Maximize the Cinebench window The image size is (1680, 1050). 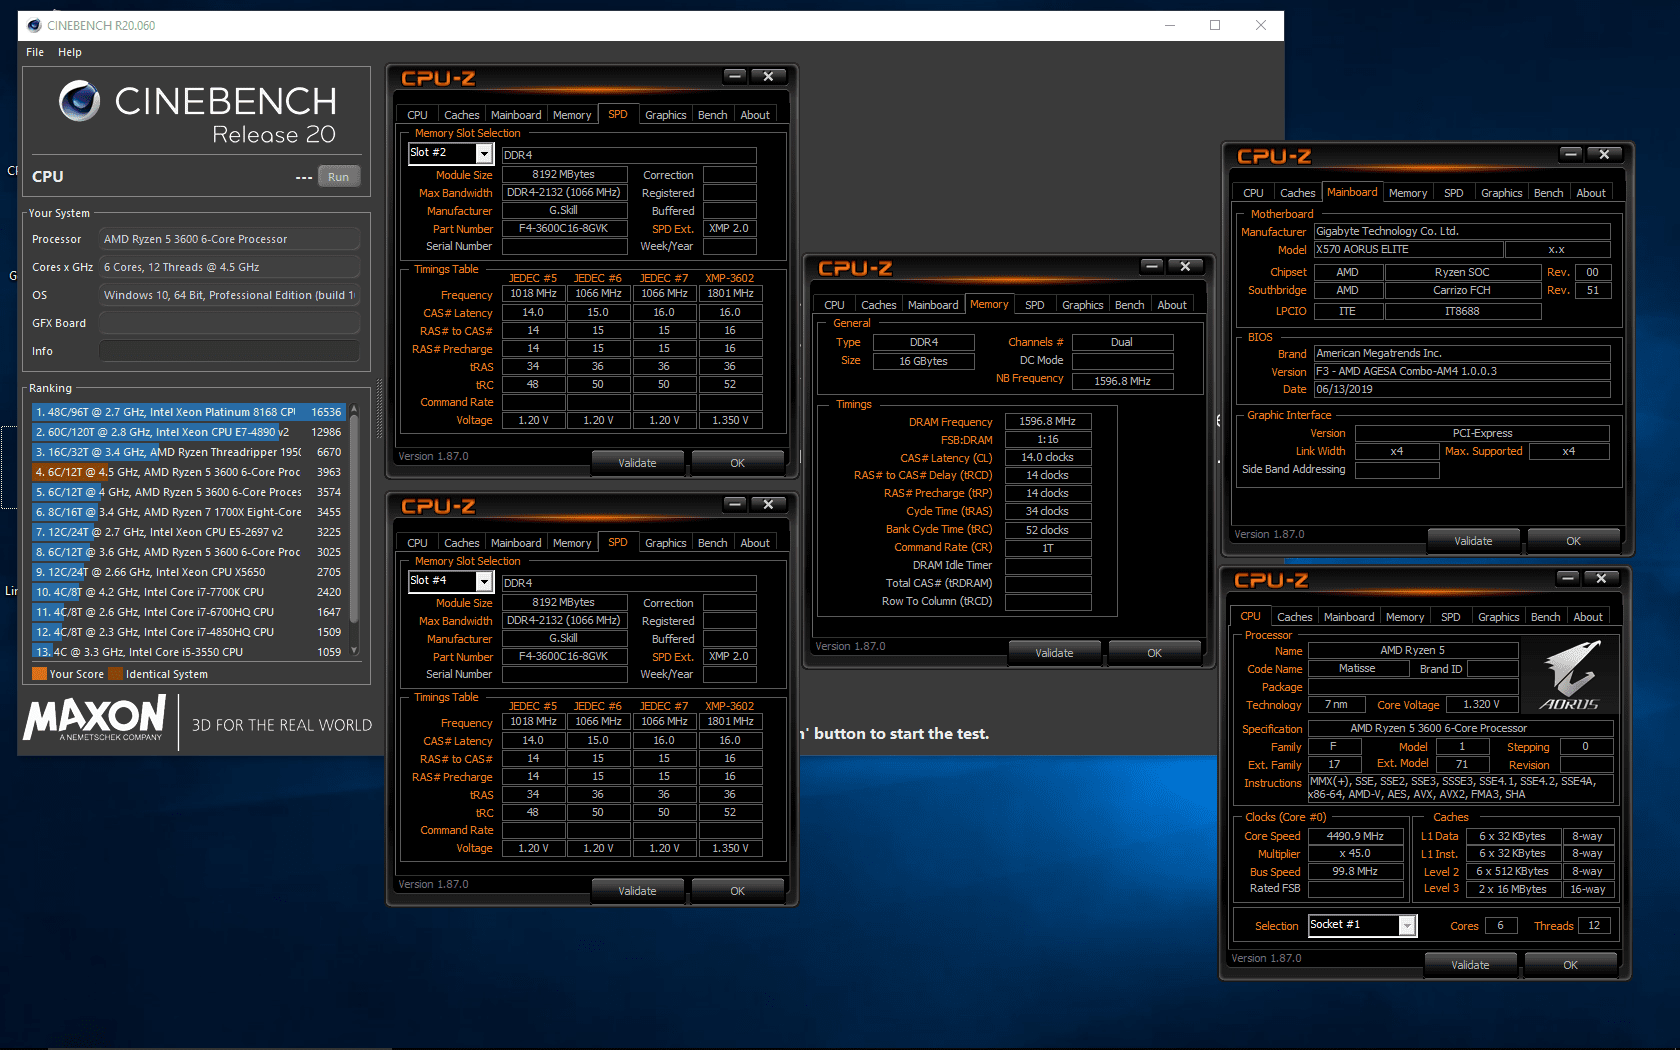point(1215,25)
